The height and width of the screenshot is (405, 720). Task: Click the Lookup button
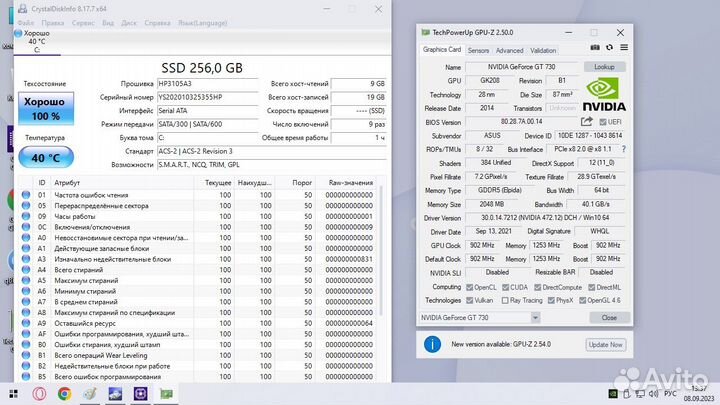pyautogui.click(x=604, y=67)
